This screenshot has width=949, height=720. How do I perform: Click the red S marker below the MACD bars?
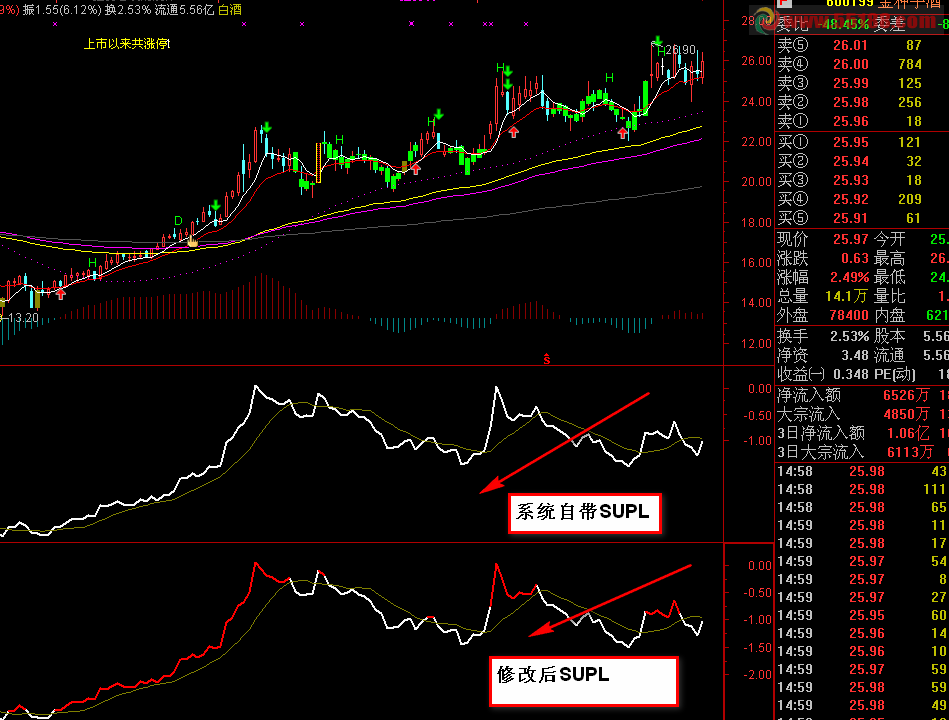tap(547, 359)
